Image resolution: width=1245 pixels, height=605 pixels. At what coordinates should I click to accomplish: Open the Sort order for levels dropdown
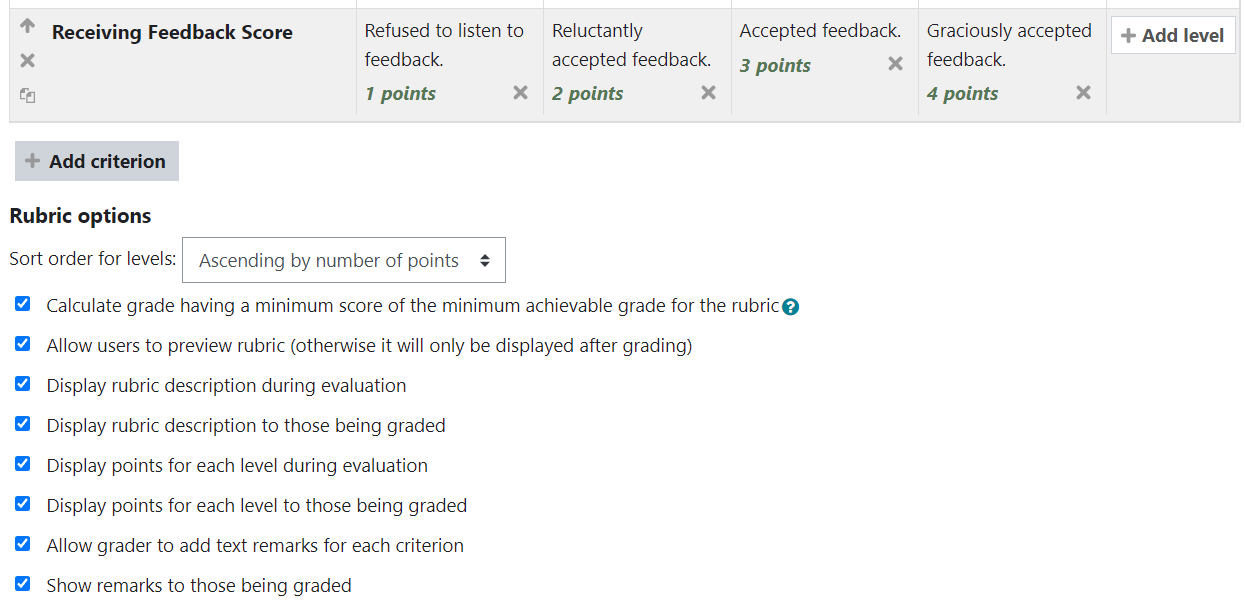pyautogui.click(x=343, y=260)
